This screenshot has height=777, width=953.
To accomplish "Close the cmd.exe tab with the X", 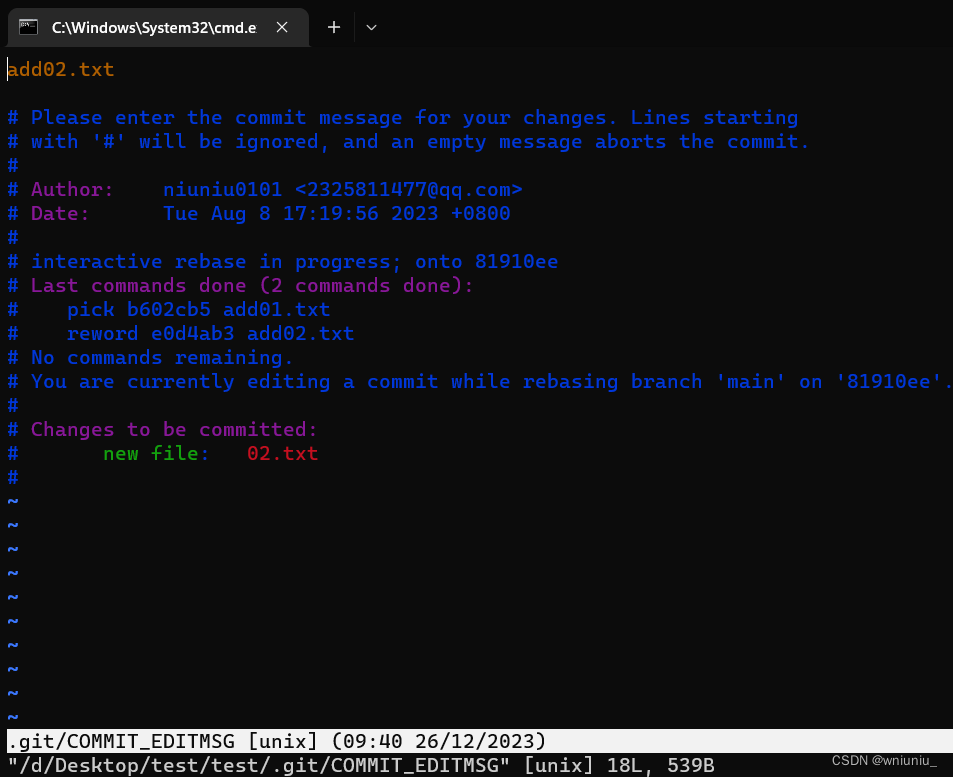I will click(279, 27).
